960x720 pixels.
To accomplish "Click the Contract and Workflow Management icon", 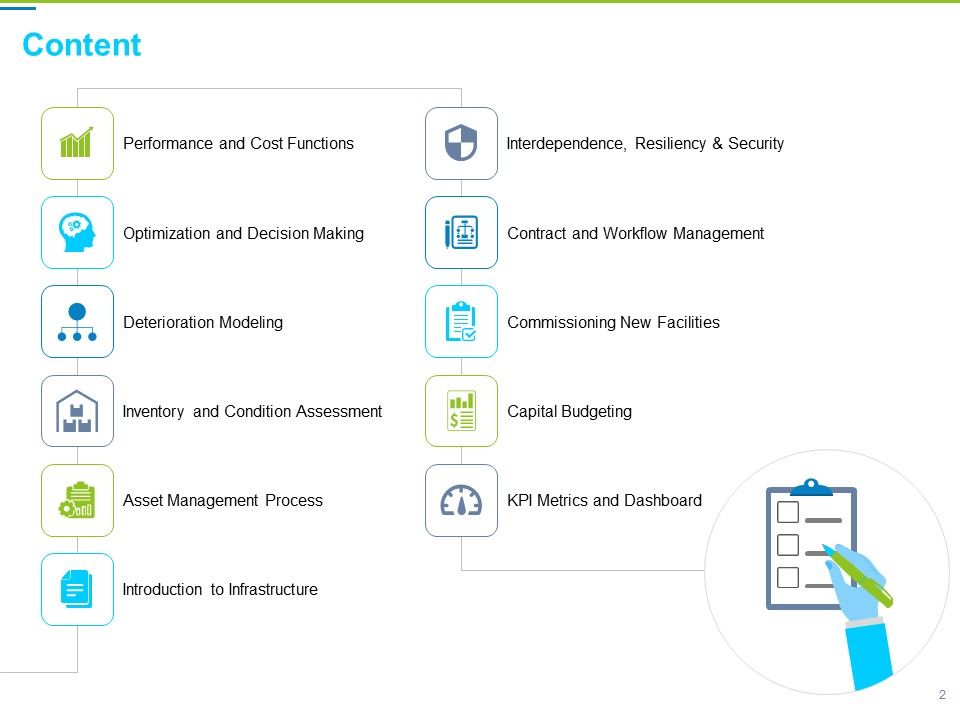I will (x=461, y=232).
